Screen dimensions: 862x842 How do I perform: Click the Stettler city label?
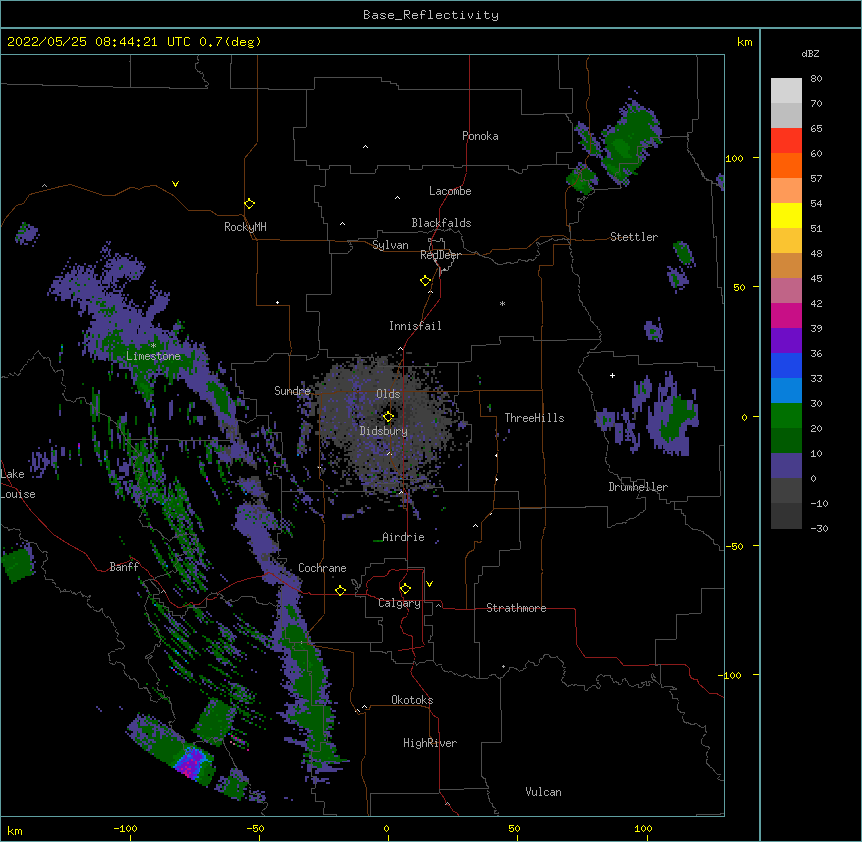pyautogui.click(x=634, y=237)
